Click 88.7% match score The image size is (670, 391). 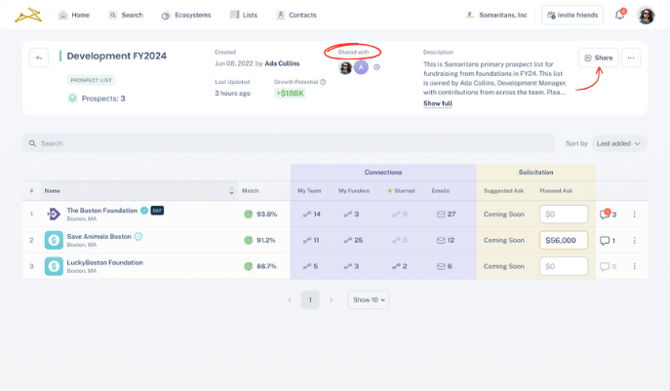(x=260, y=266)
